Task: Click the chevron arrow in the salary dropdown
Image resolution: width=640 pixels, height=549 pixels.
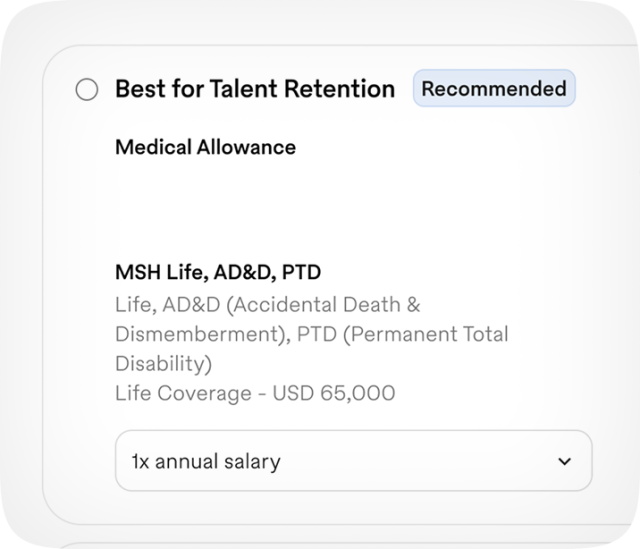Action: [x=565, y=462]
